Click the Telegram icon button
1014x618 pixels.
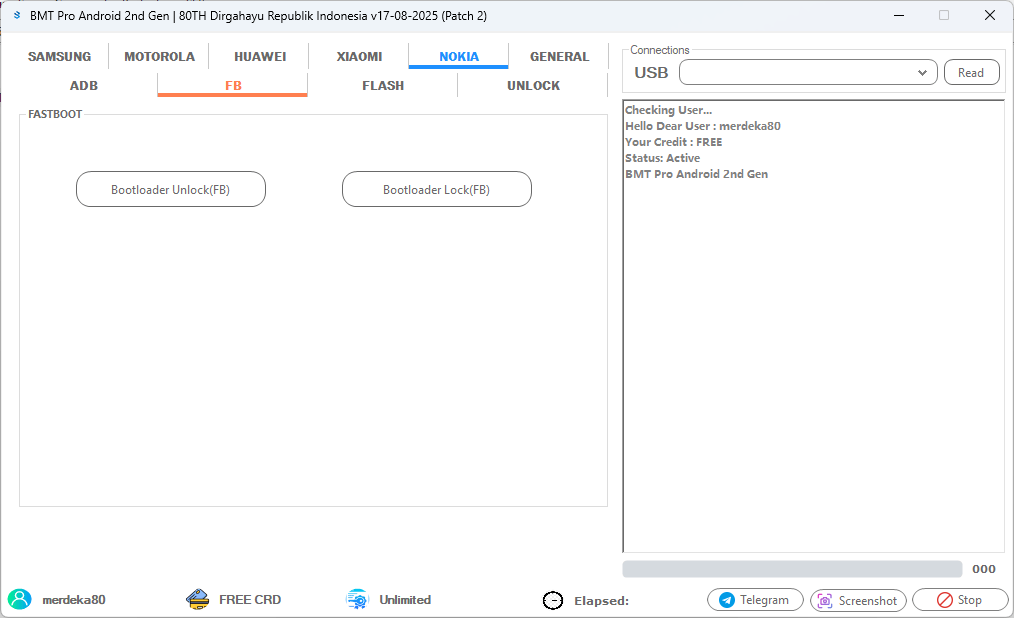726,600
